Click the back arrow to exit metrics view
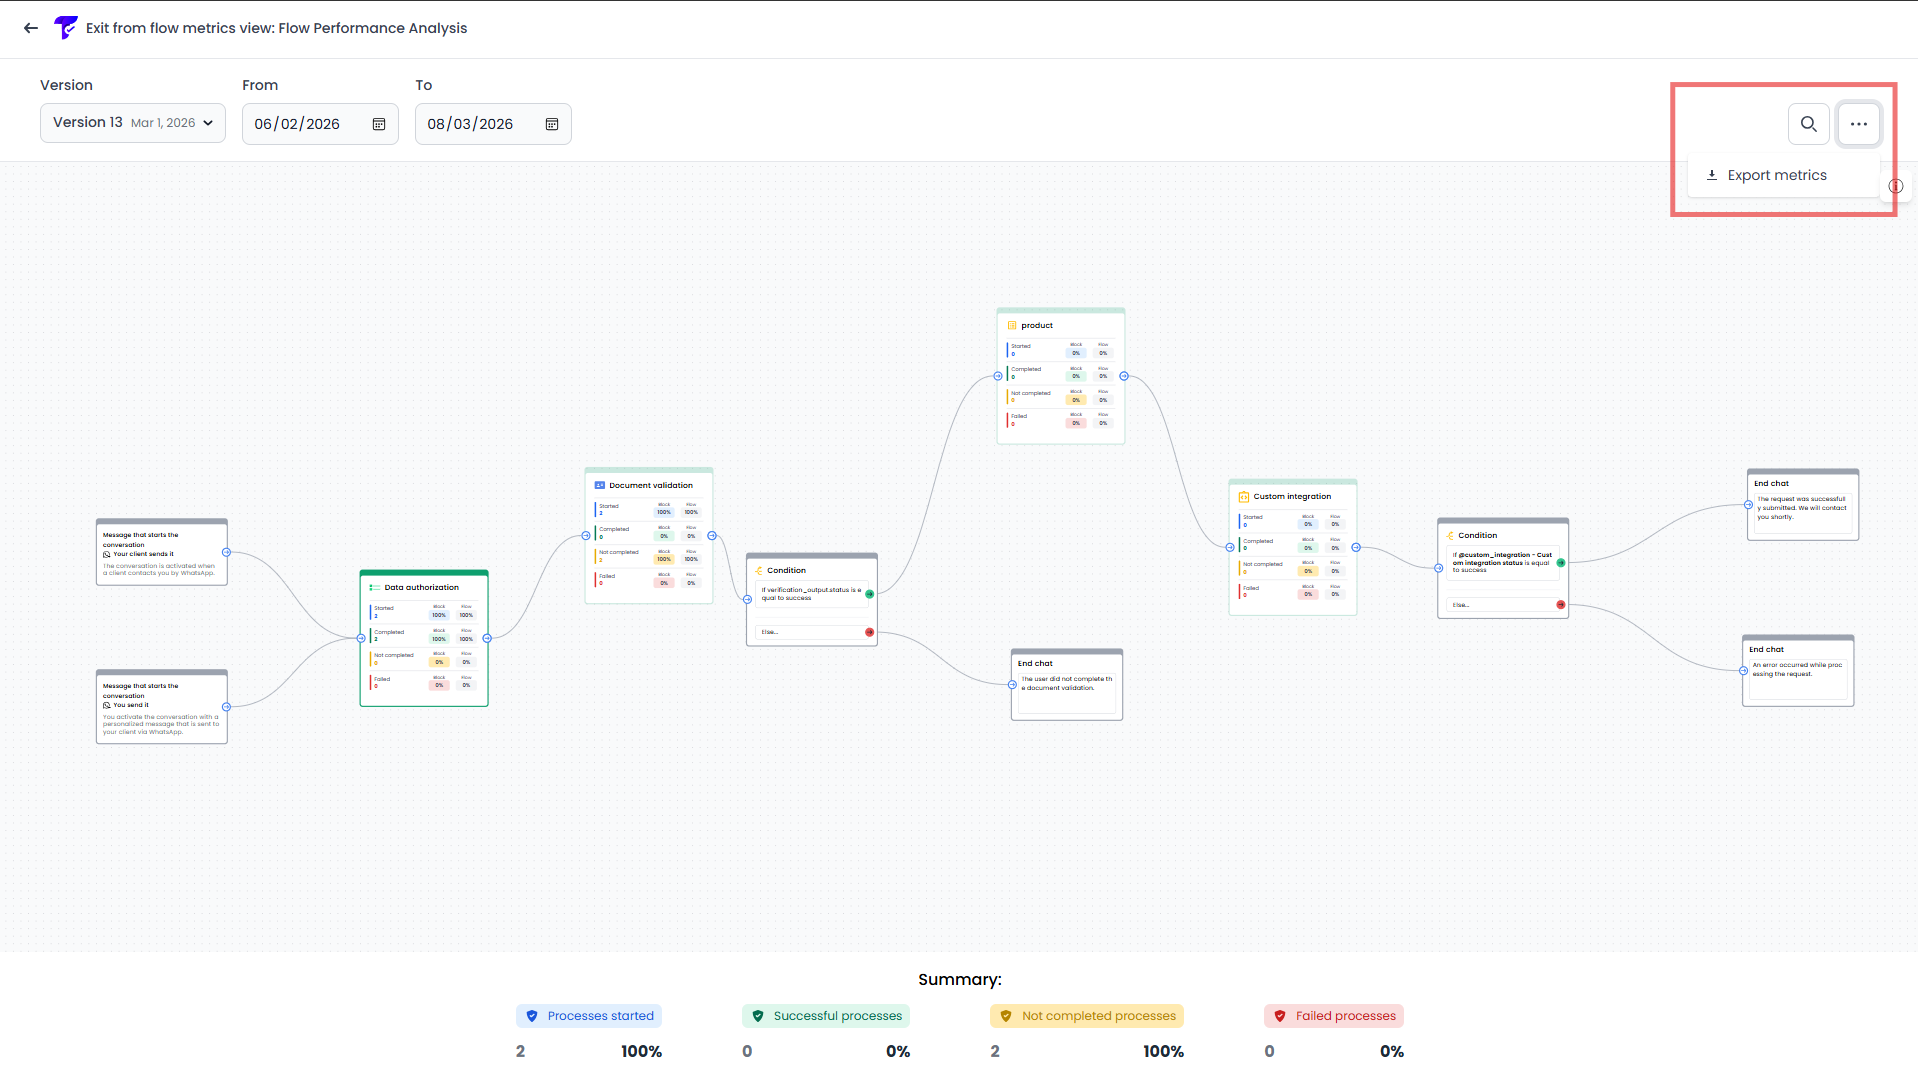Screen dimensions: 1918x1078 click(x=30, y=28)
